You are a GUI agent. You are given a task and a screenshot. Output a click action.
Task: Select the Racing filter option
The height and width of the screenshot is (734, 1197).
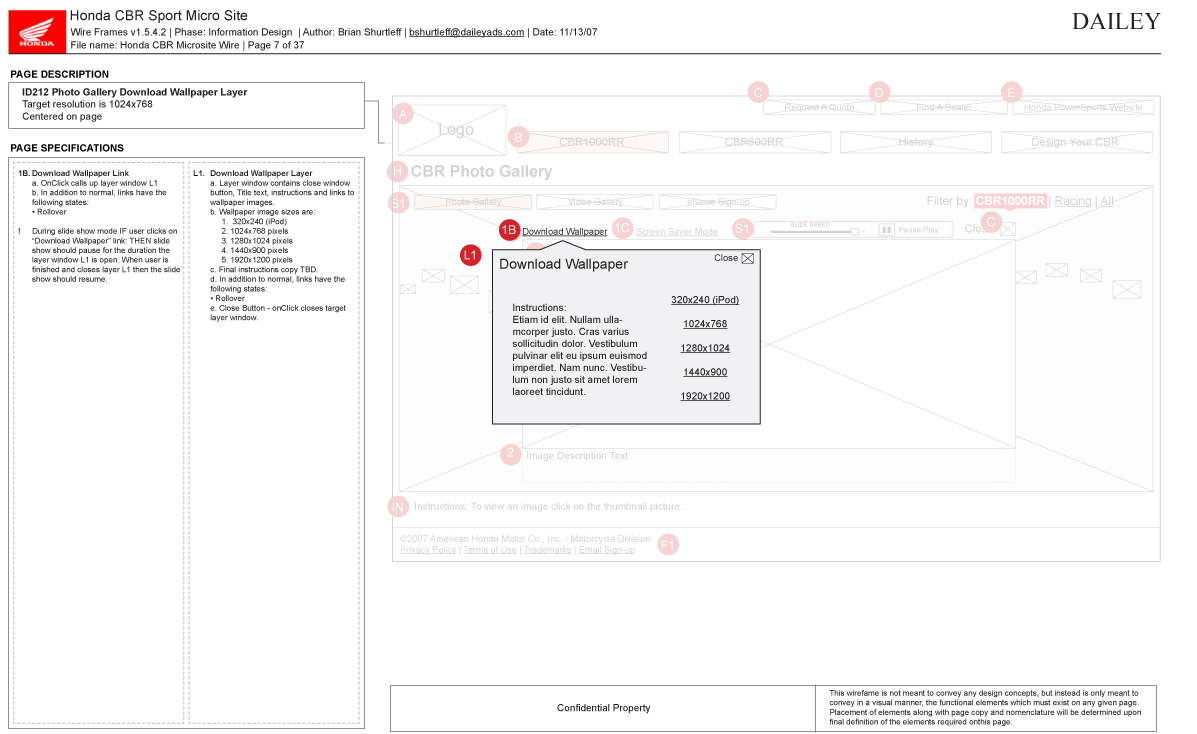coord(1073,201)
